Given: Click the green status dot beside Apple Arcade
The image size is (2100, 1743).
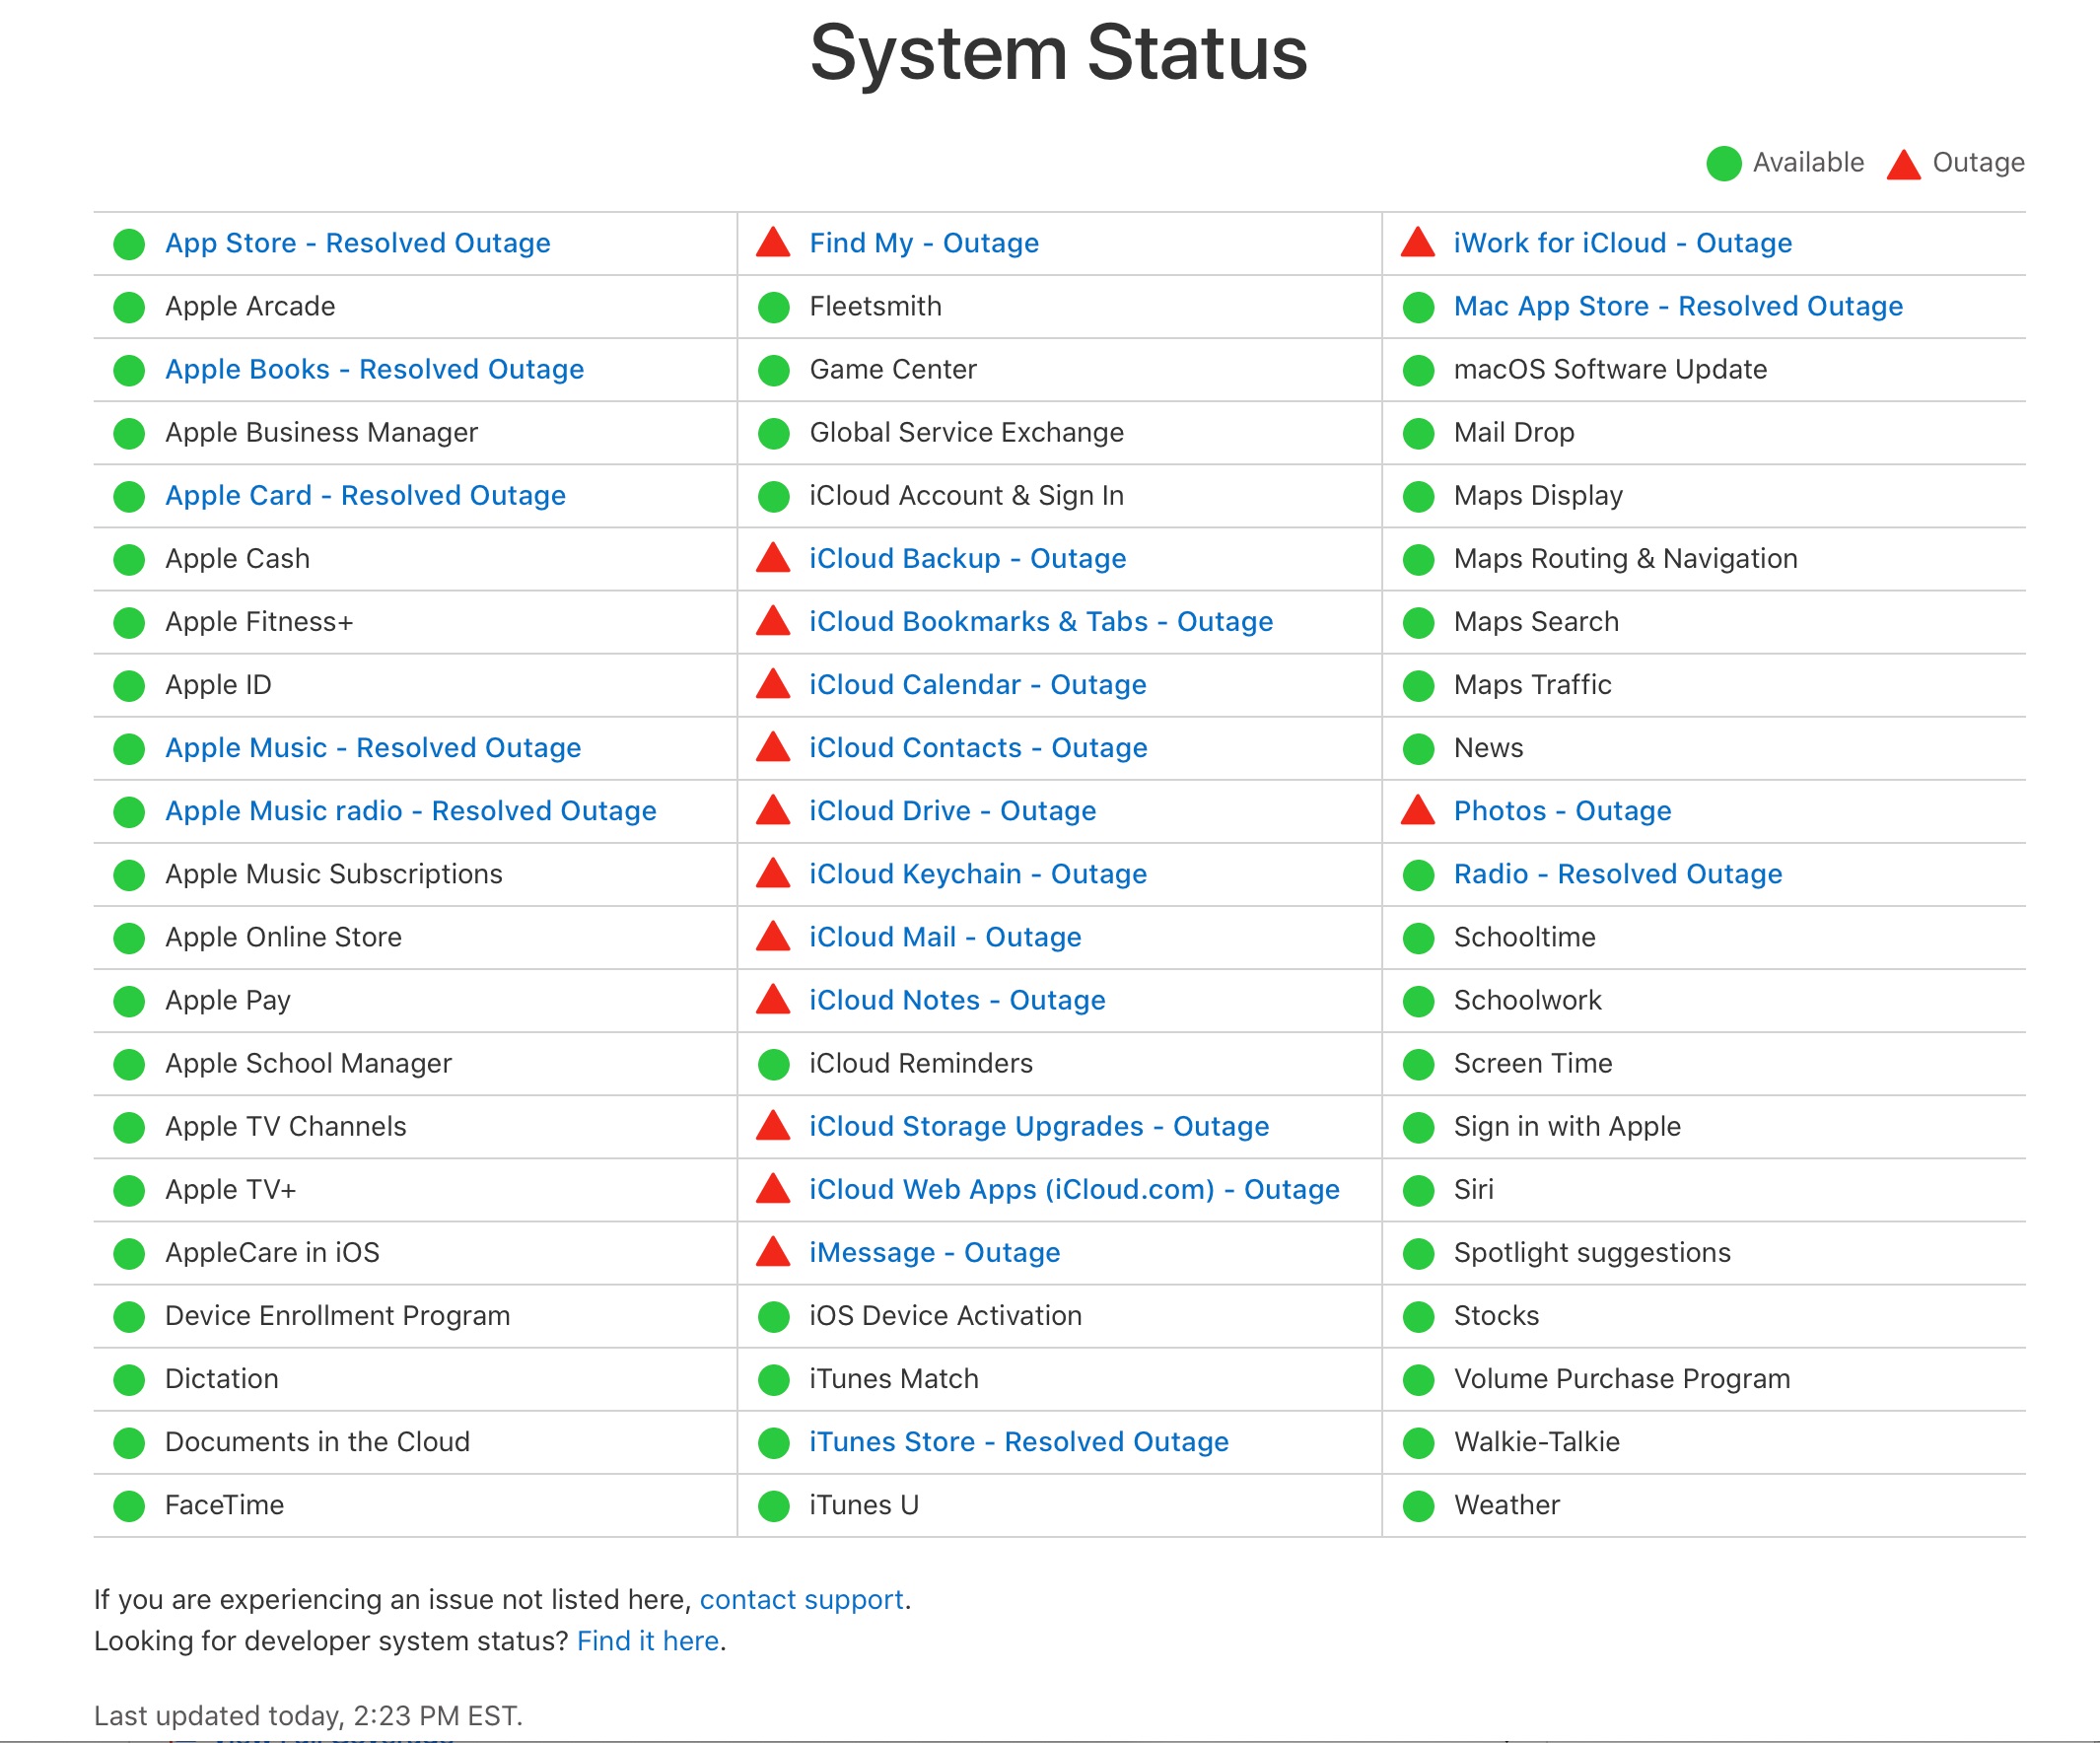Looking at the screenshot, I should pos(129,307).
